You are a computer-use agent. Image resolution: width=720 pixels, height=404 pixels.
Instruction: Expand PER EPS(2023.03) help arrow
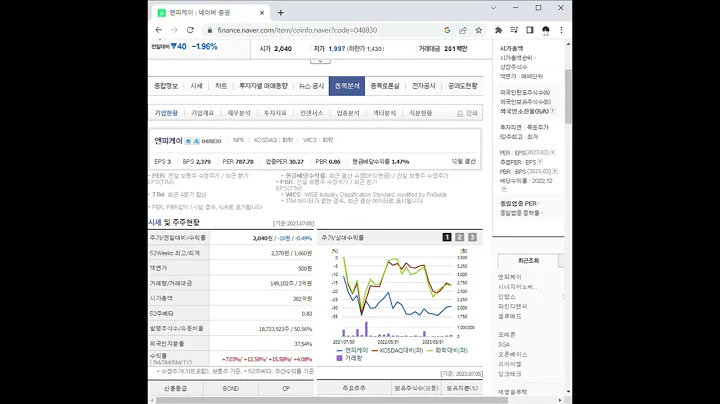point(553,152)
